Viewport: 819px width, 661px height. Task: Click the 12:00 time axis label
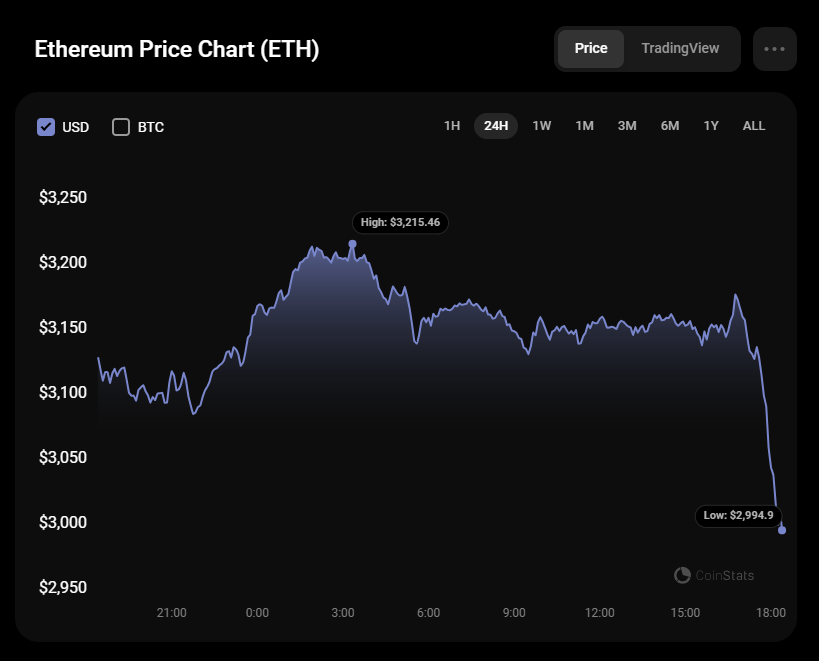(x=600, y=612)
